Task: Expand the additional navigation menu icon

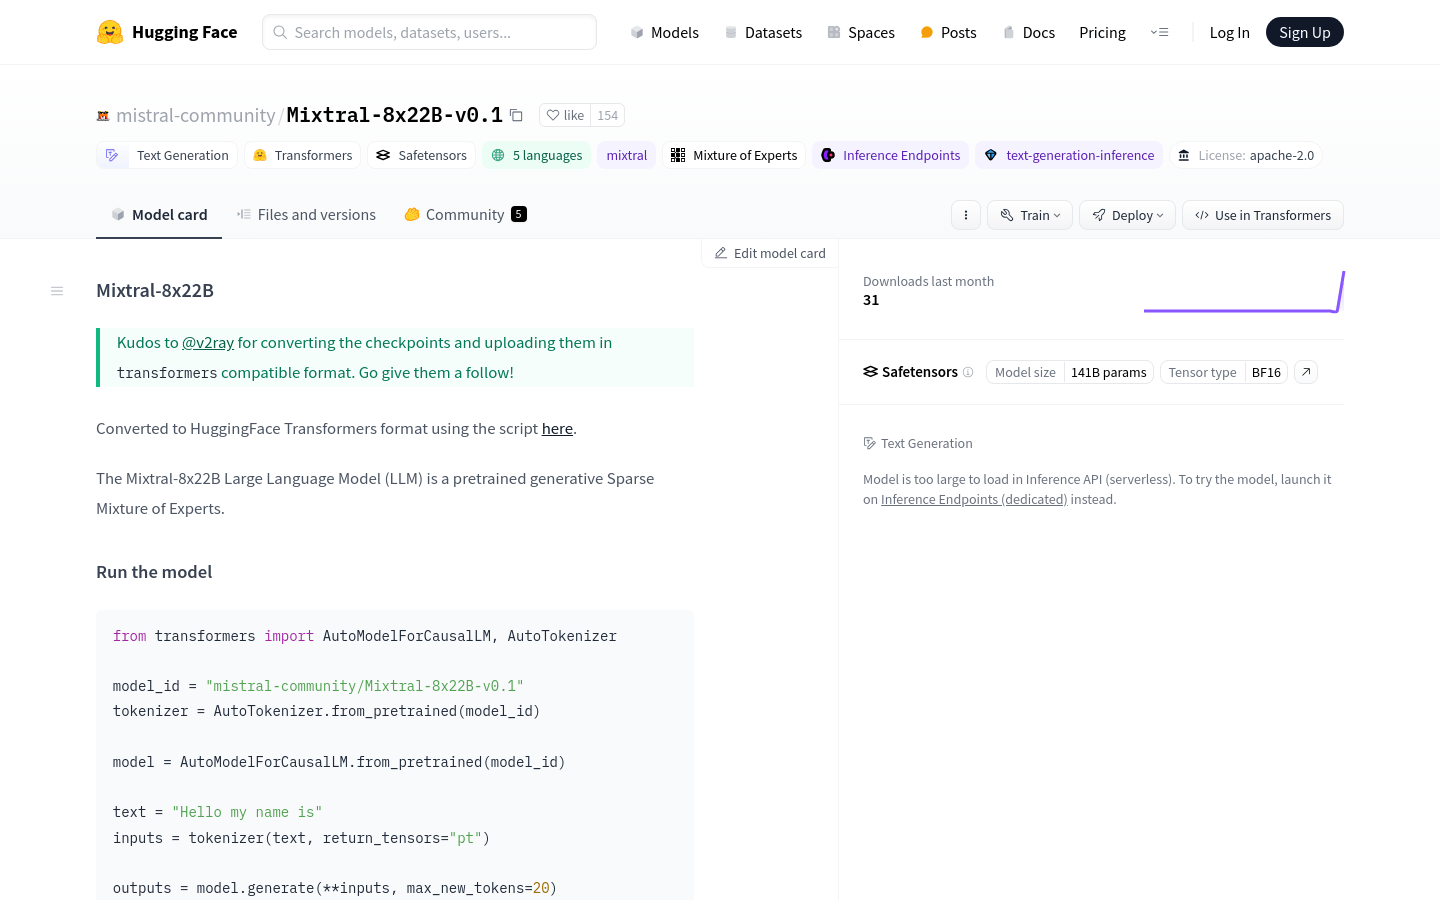Action: [1159, 32]
